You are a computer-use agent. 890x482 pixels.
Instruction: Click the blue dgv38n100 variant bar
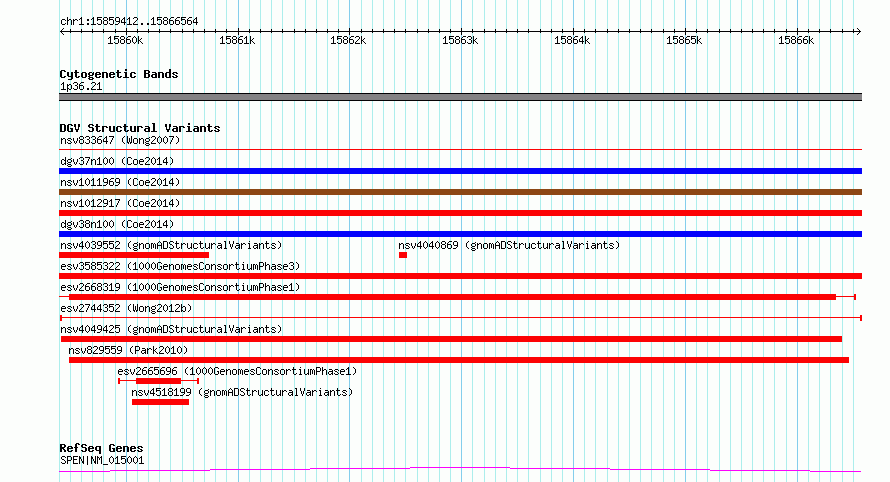[x=460, y=234]
